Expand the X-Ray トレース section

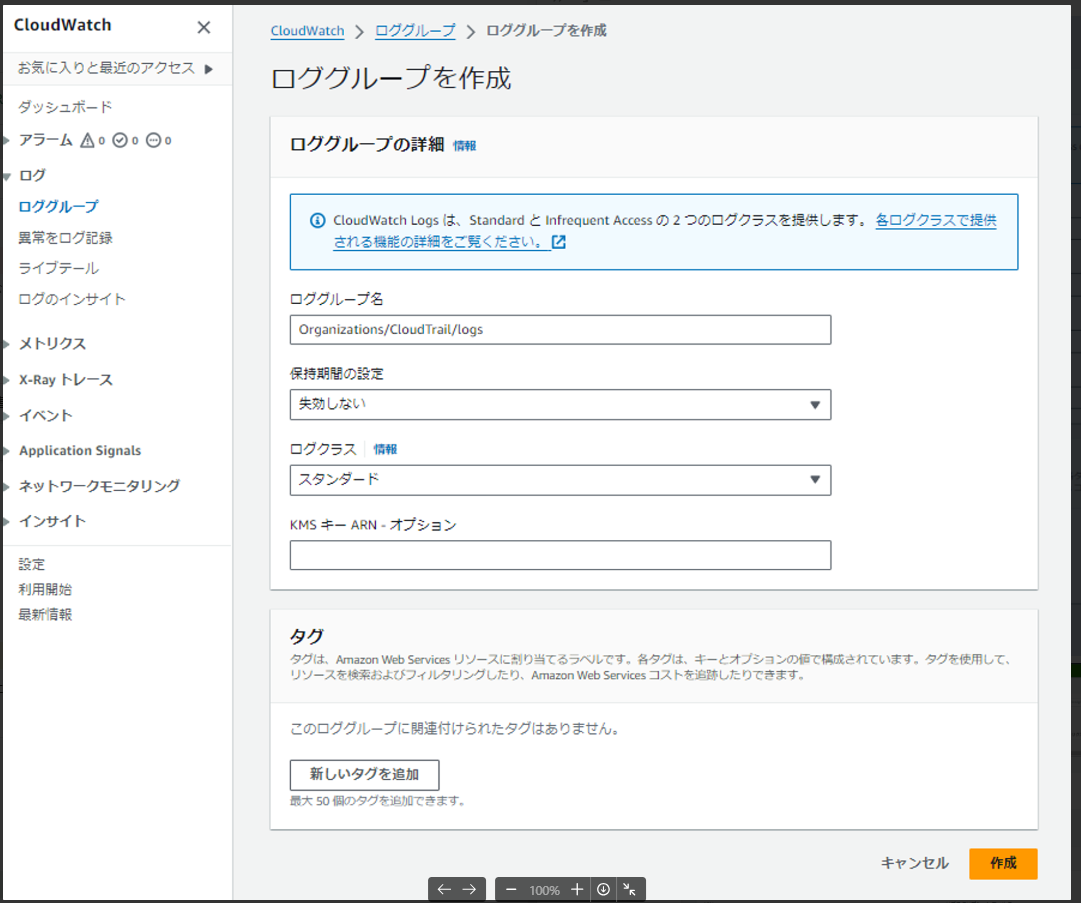click(x=6, y=380)
